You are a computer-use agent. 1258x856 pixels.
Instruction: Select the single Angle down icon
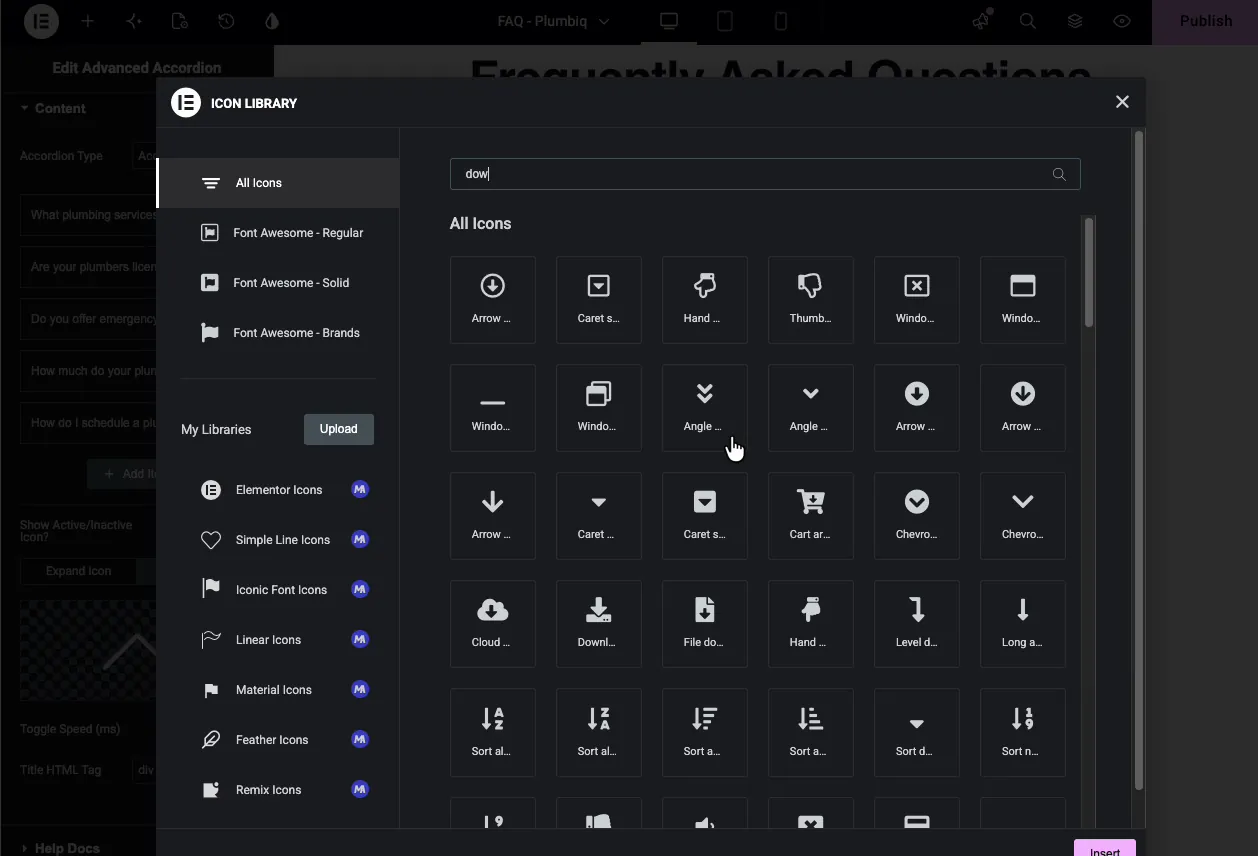(810, 408)
